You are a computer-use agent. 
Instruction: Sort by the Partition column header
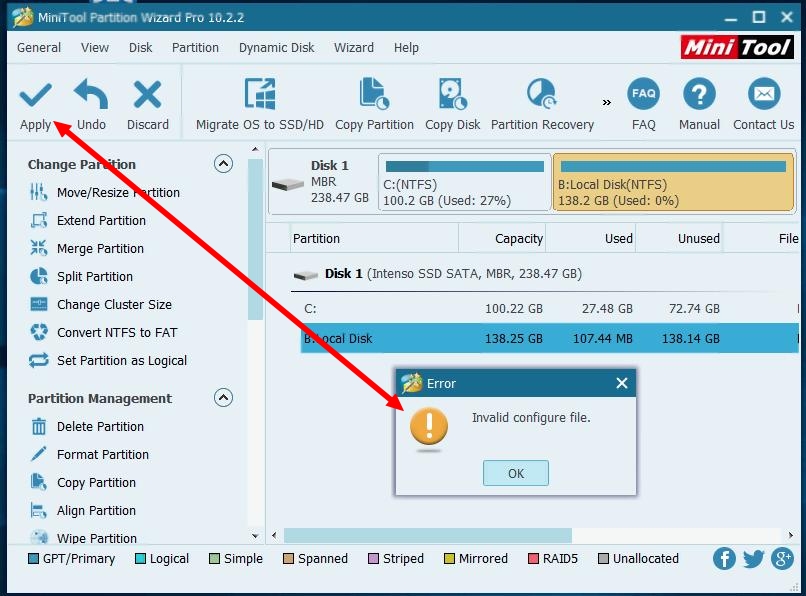374,239
